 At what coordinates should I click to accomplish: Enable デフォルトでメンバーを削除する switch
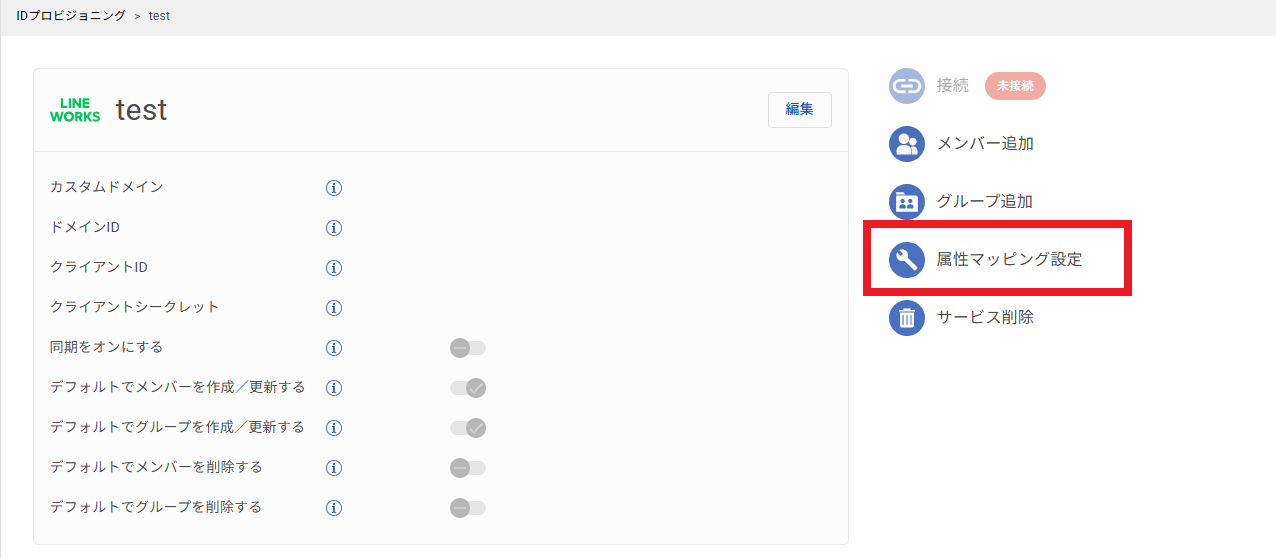coord(468,468)
